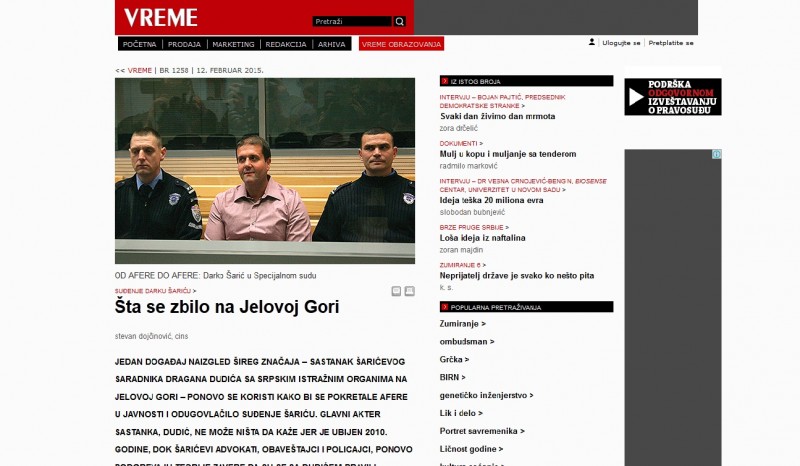Screen dimensions: 800x466
Task: Click photo caption Od afere do afere
Action: [x=215, y=276]
